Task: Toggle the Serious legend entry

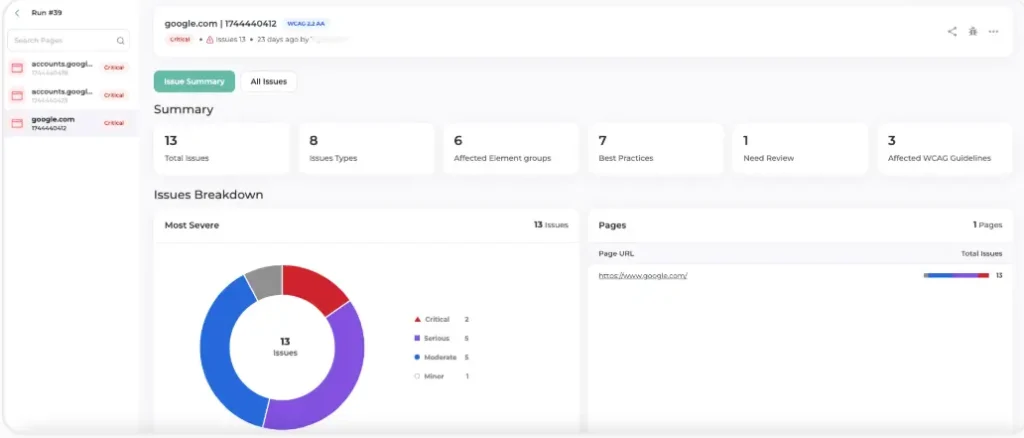Action: (441, 338)
